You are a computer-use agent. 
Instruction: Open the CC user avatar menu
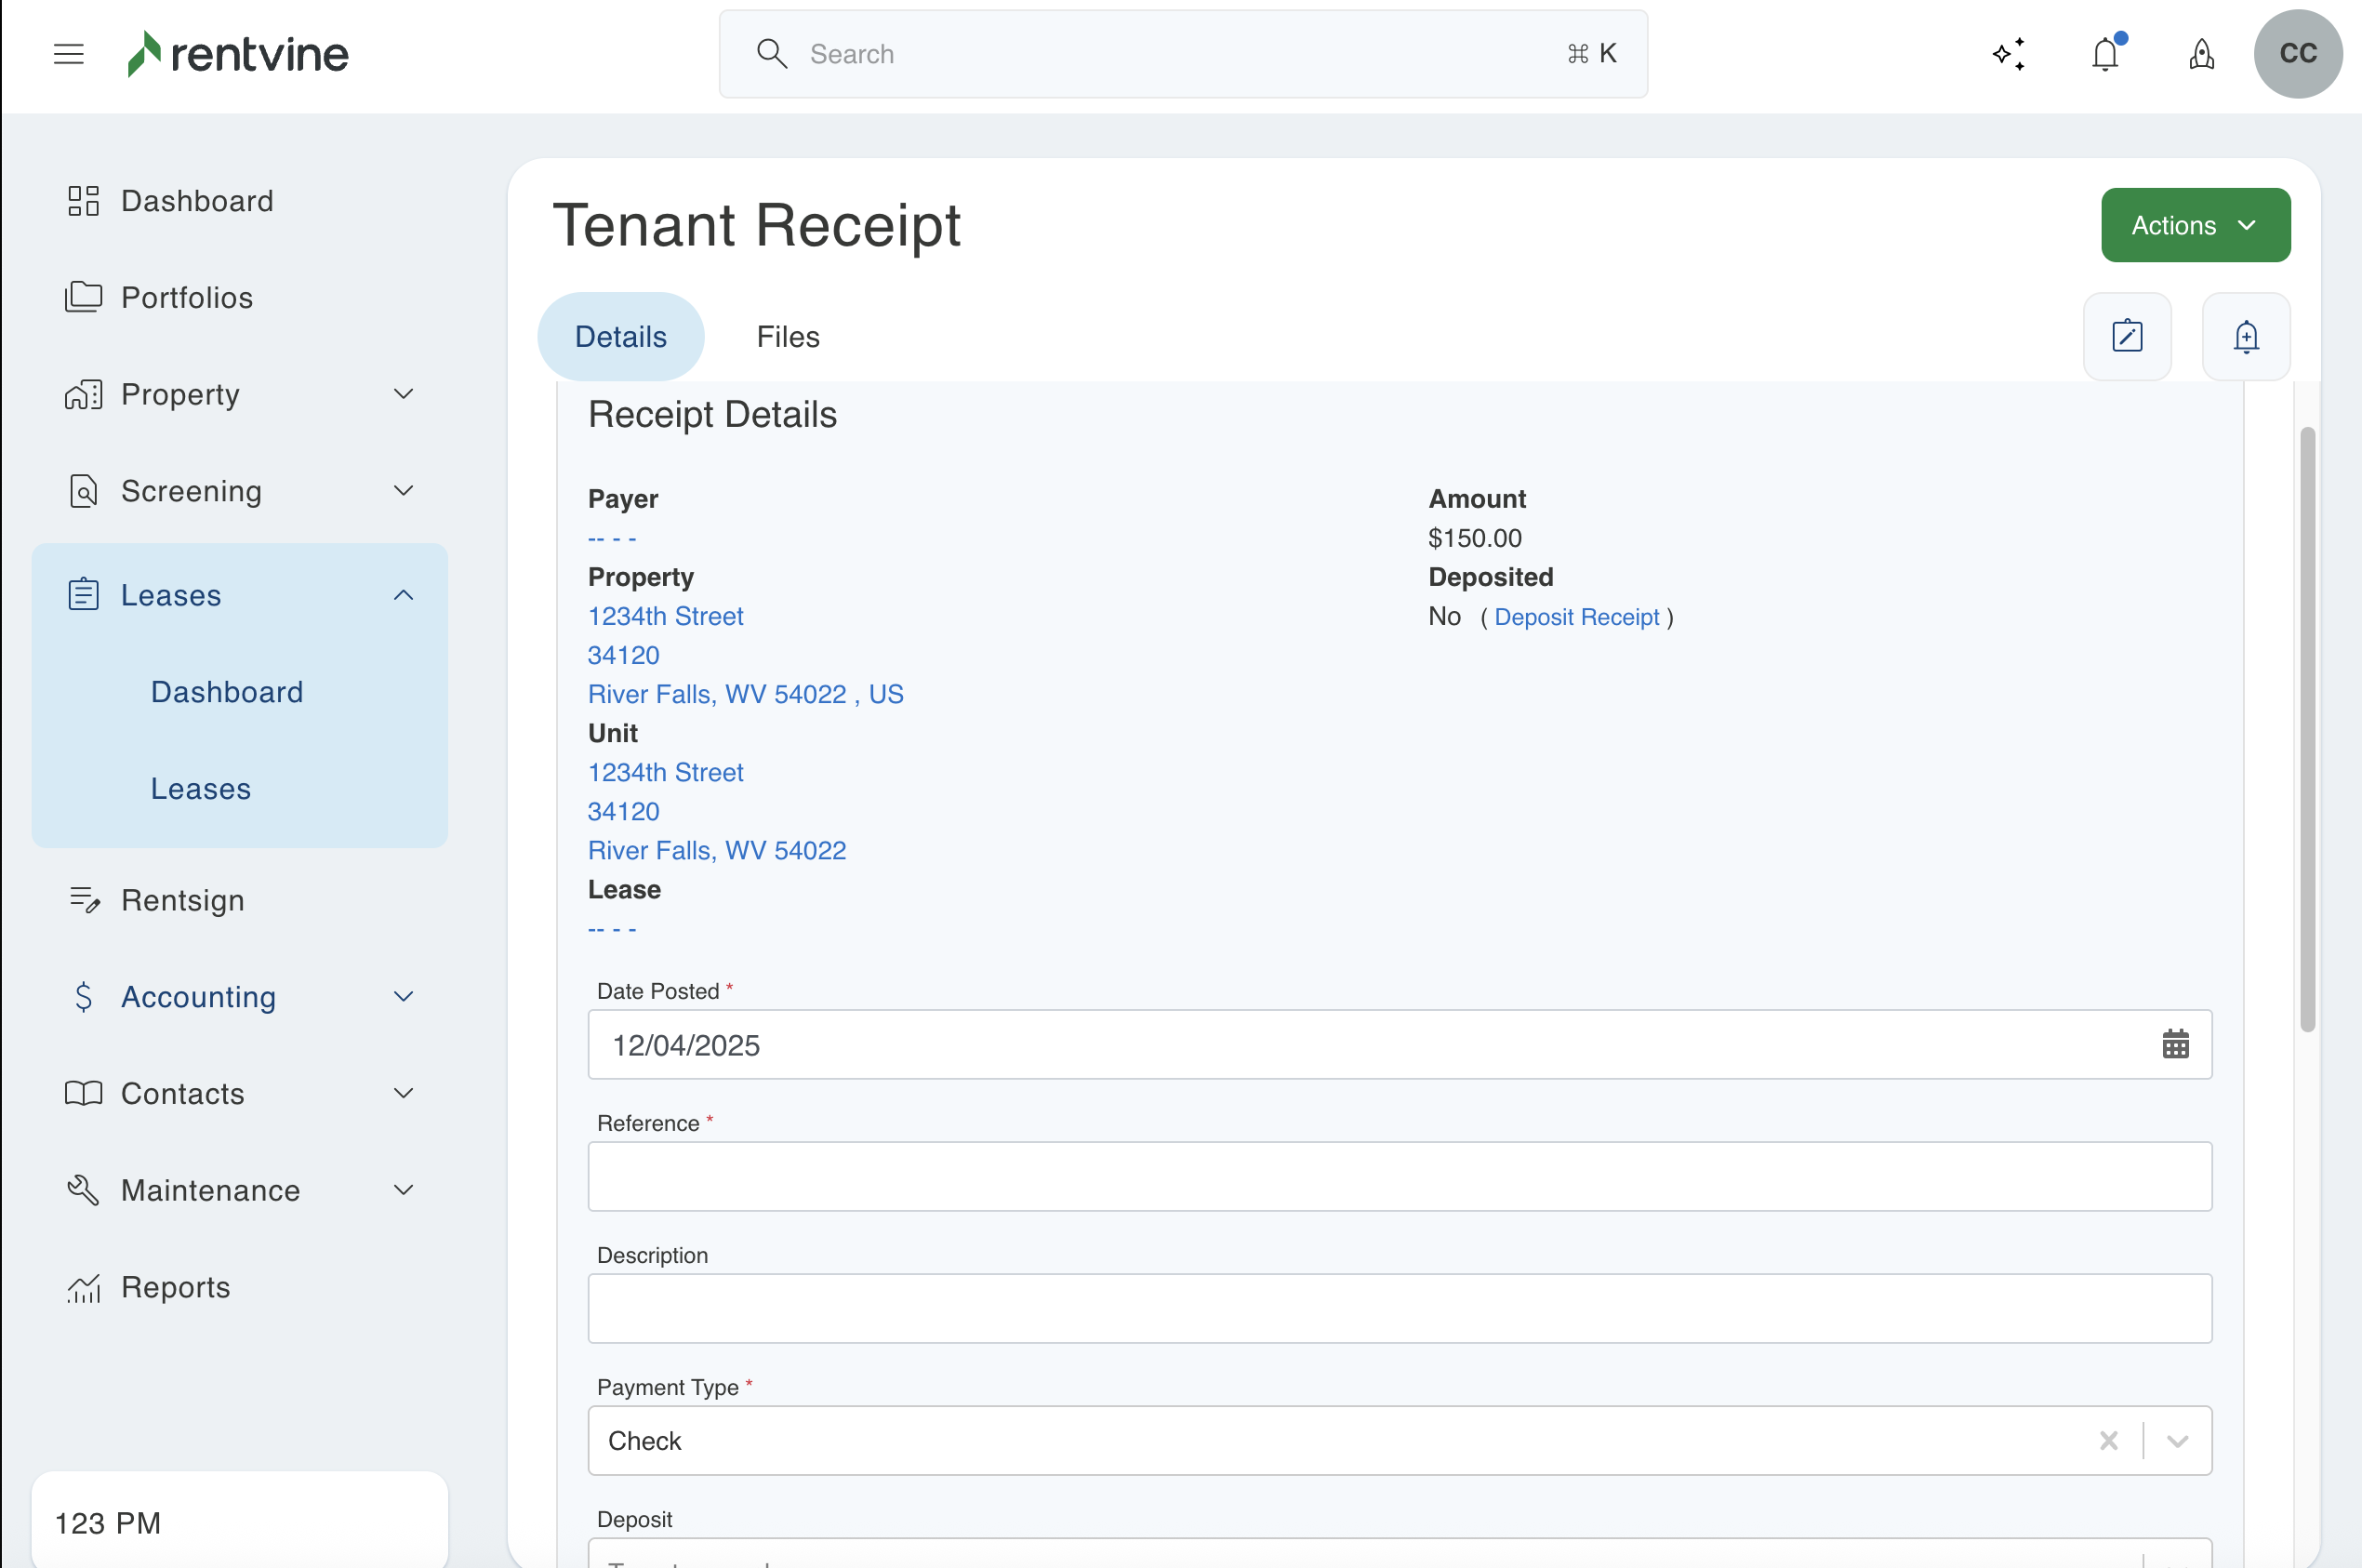2297,54
